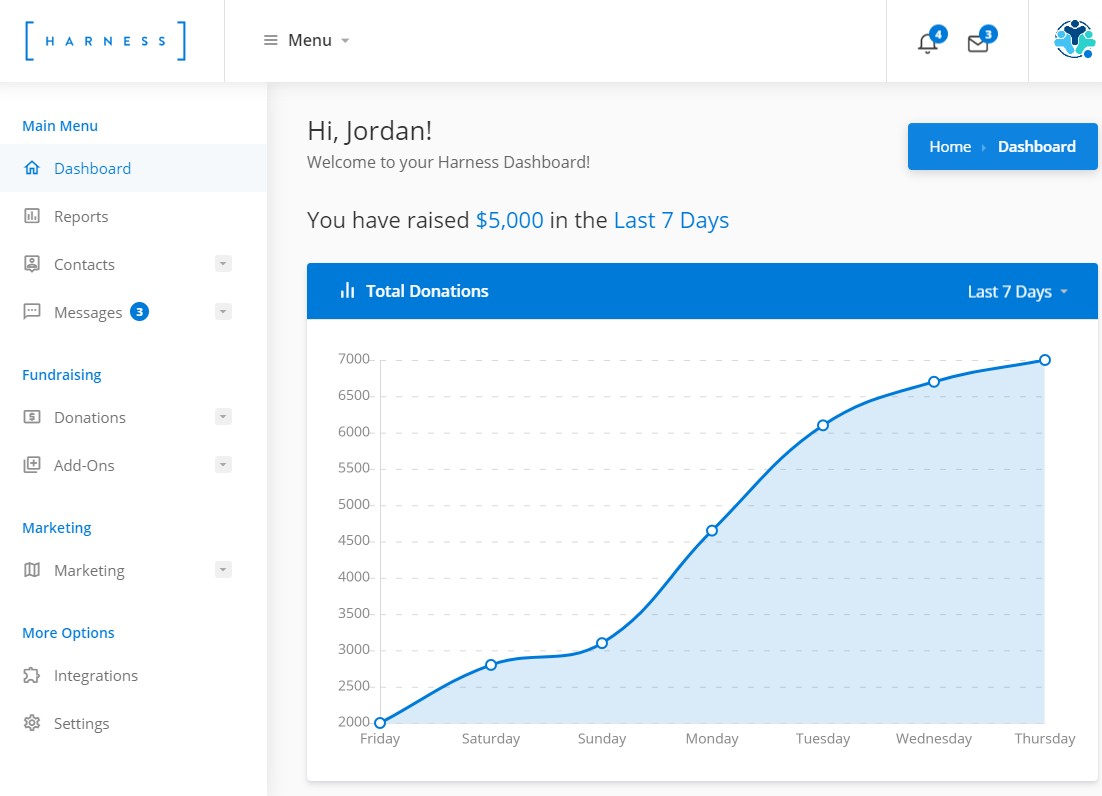
Task: Click the profile avatar in the top bar
Action: pos(1073,41)
